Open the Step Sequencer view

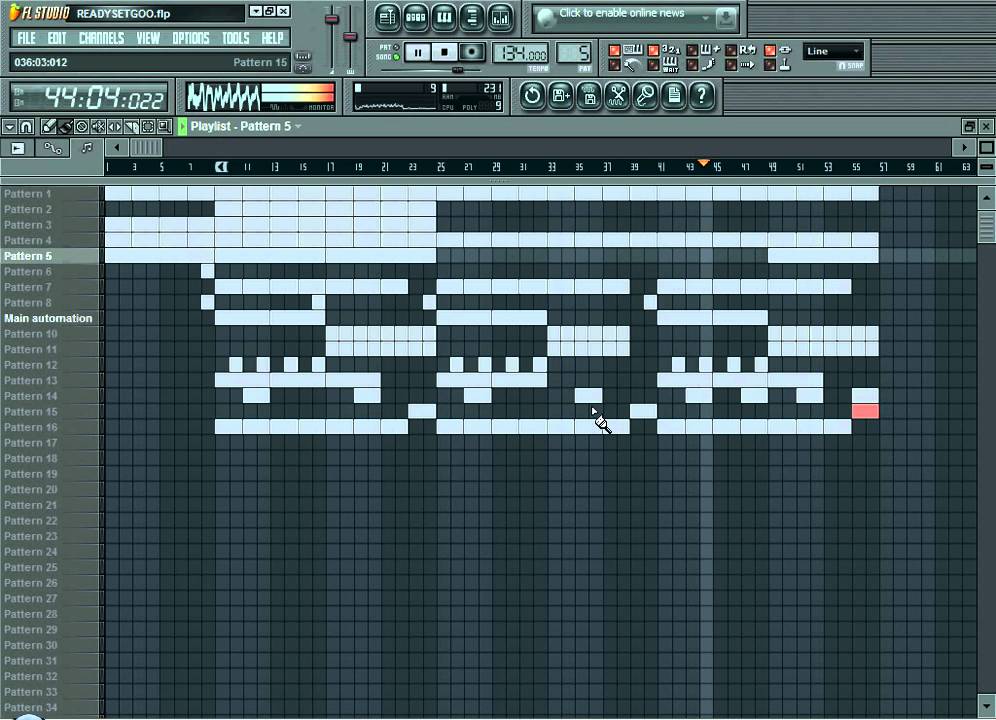[x=415, y=17]
